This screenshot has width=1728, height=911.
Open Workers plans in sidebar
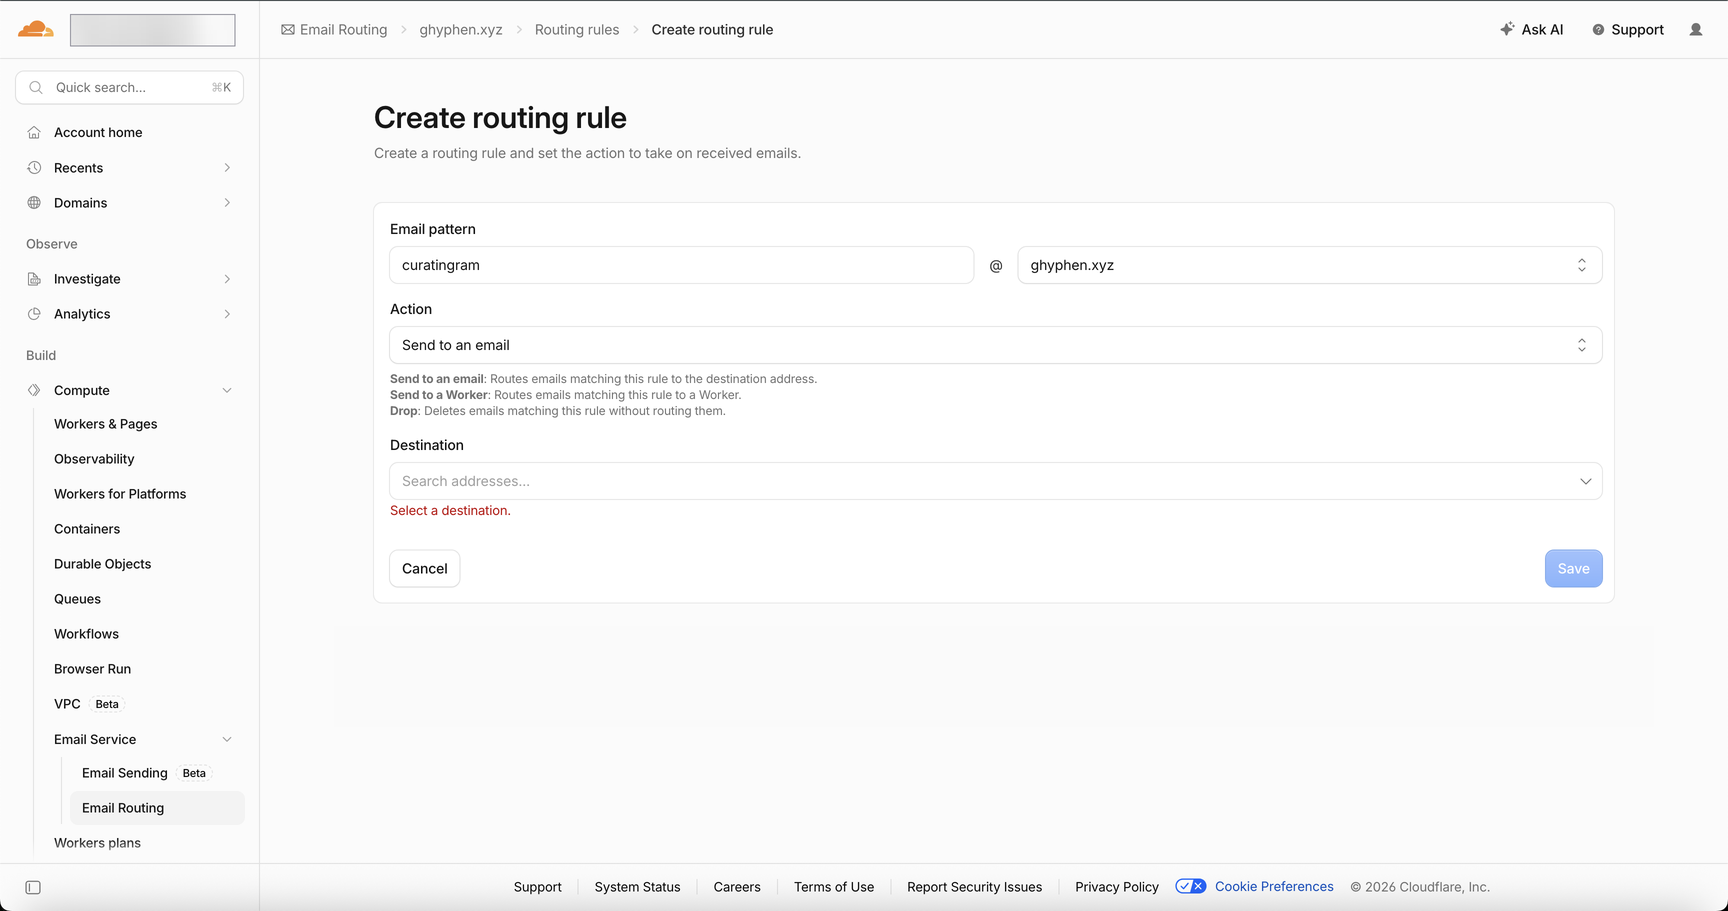97,843
